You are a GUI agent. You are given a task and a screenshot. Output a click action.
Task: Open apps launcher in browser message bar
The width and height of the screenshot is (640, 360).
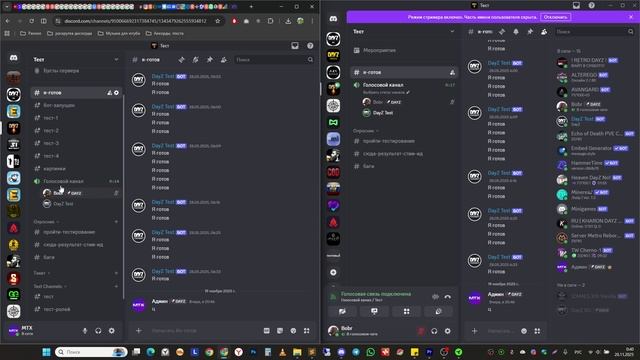pyautogui.click(x=307, y=331)
